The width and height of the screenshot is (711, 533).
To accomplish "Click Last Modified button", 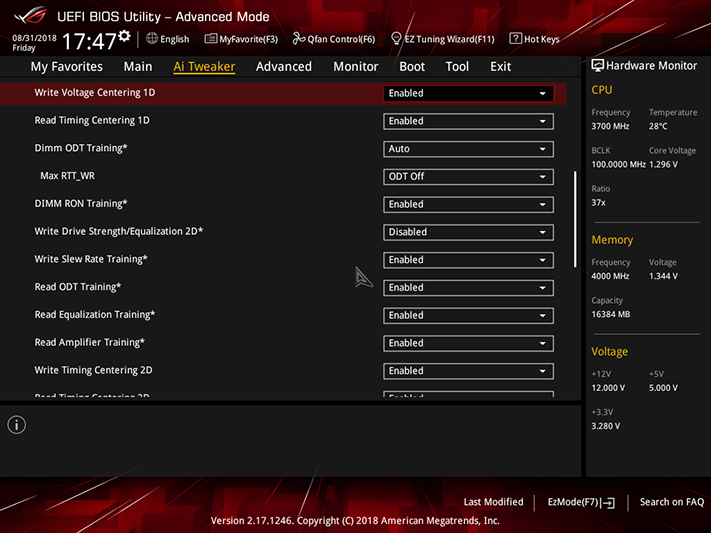I will pyautogui.click(x=493, y=502).
